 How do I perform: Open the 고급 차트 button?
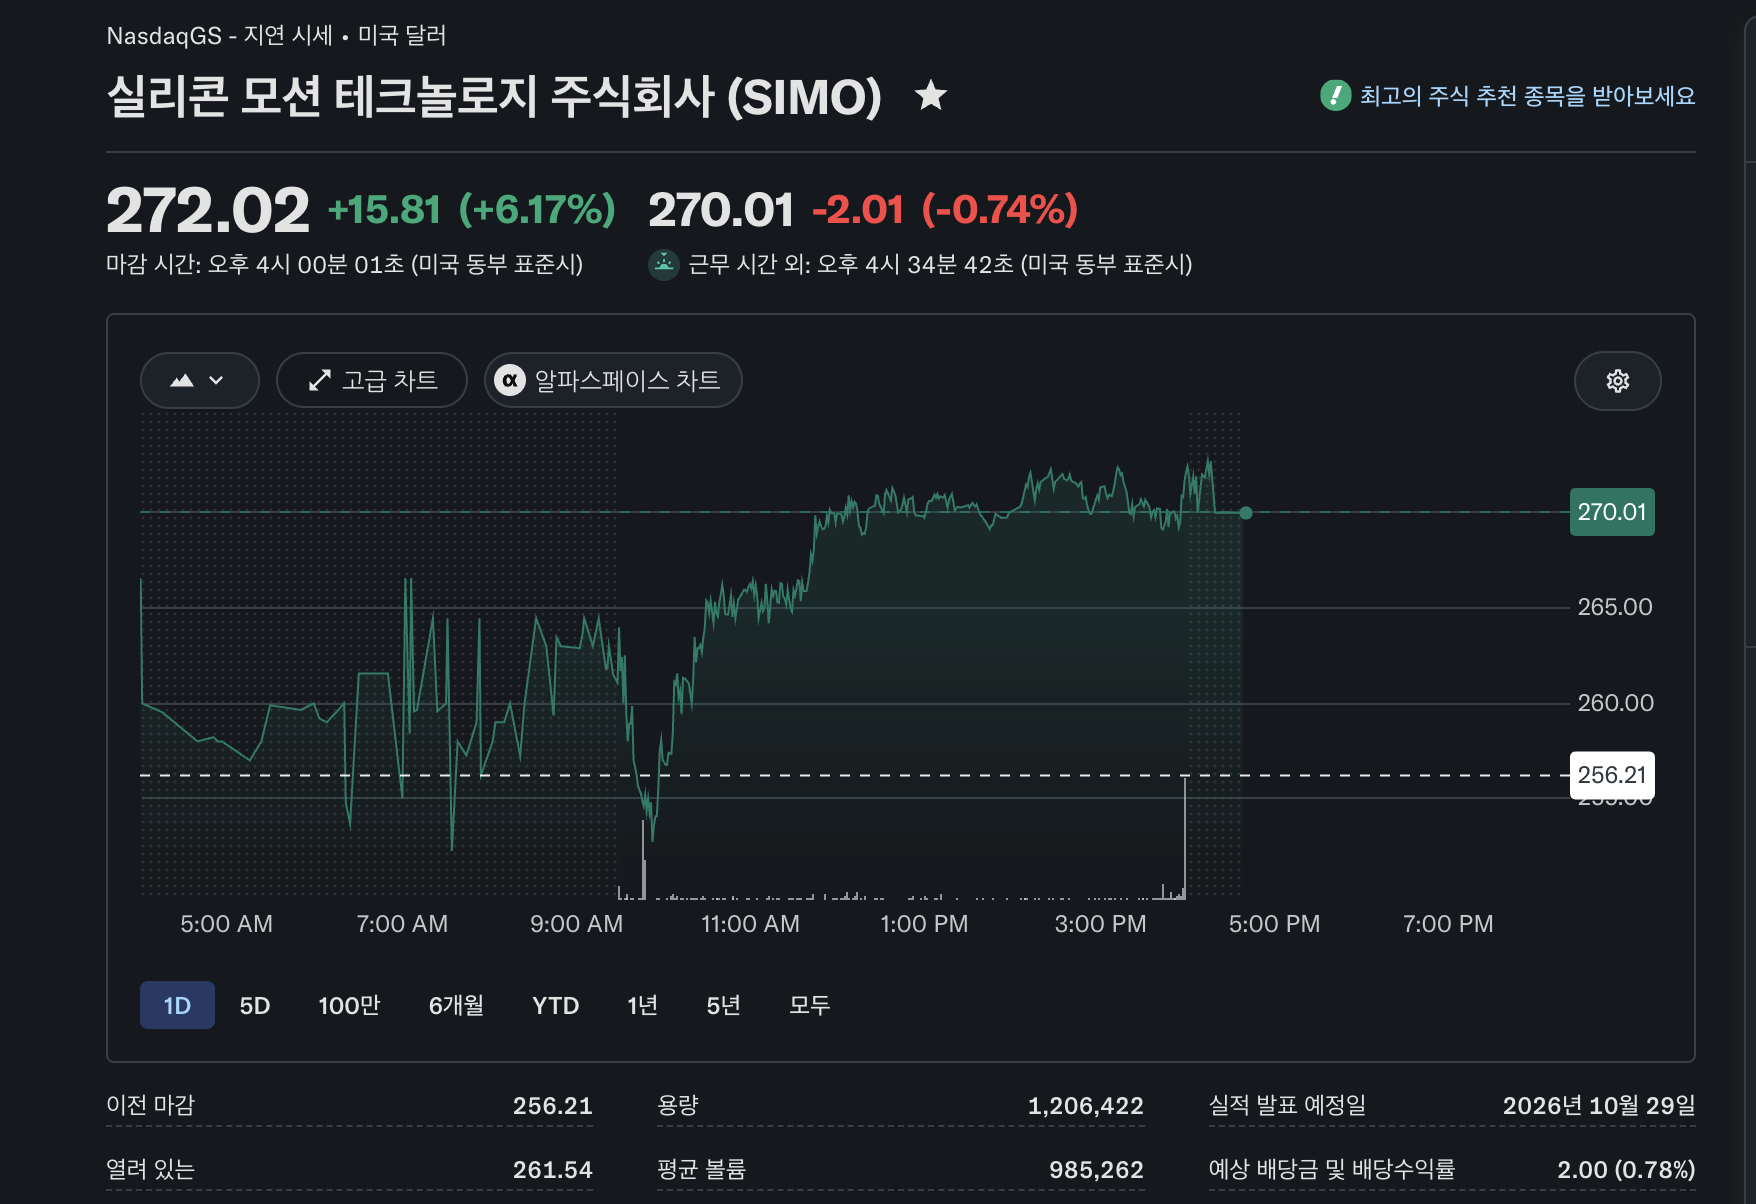tap(372, 381)
